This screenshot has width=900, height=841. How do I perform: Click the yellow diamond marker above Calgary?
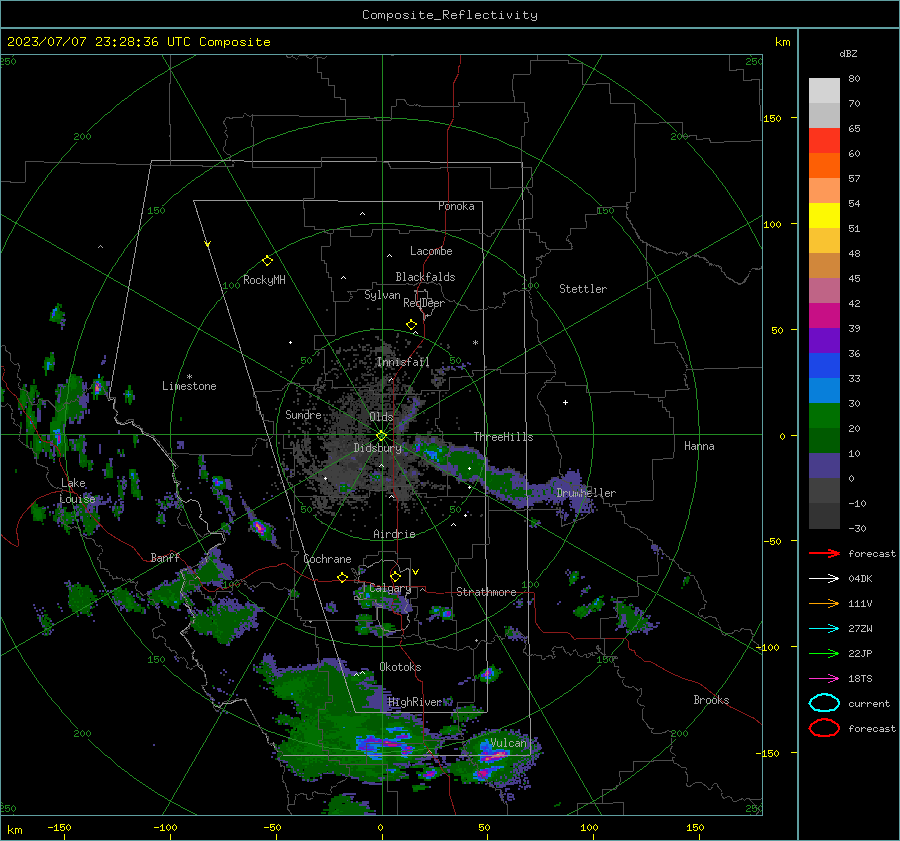(395, 576)
